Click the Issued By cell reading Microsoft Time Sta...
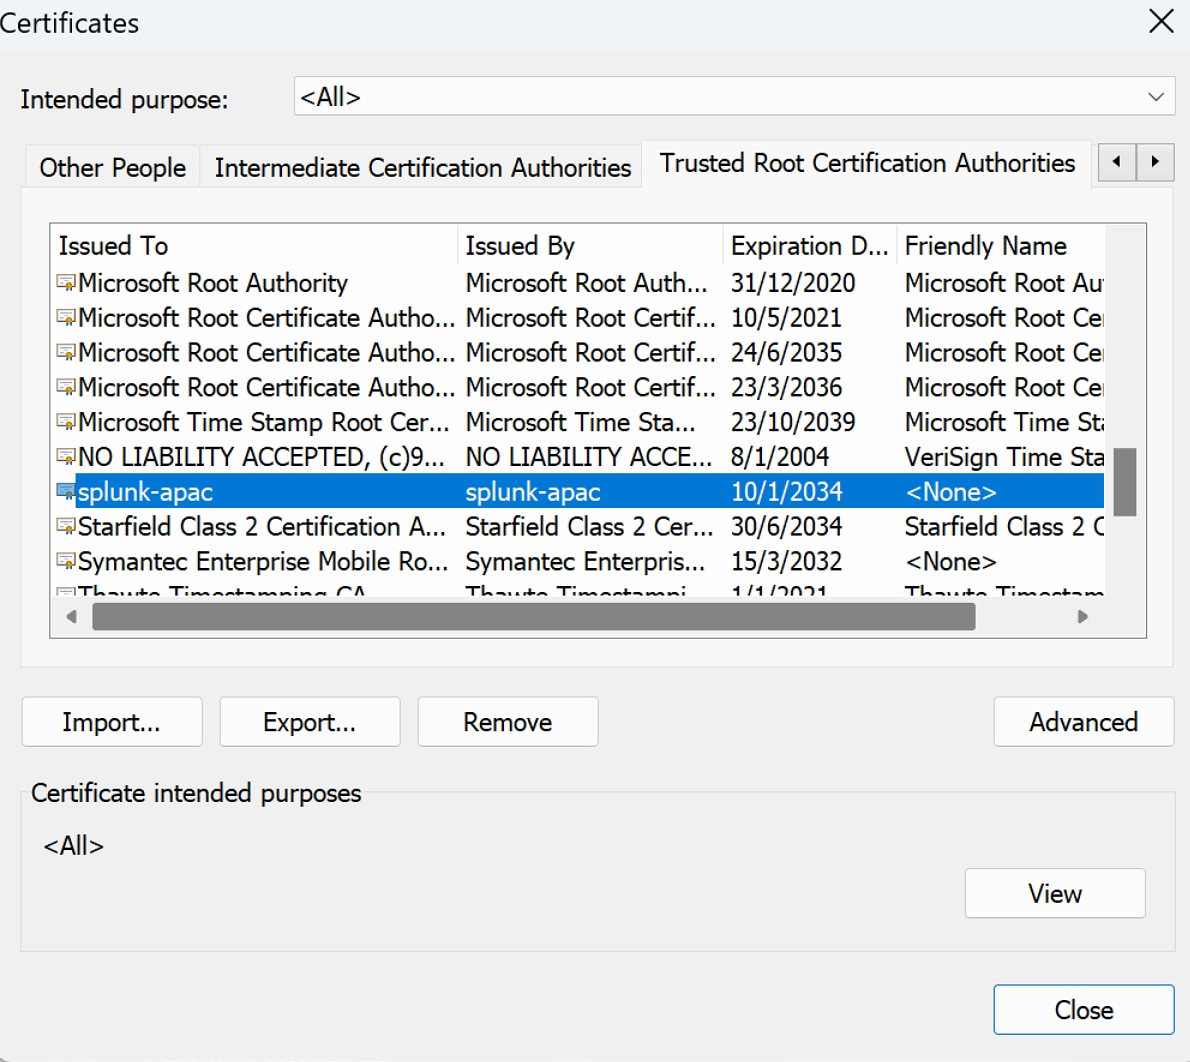1190x1062 pixels. click(580, 422)
